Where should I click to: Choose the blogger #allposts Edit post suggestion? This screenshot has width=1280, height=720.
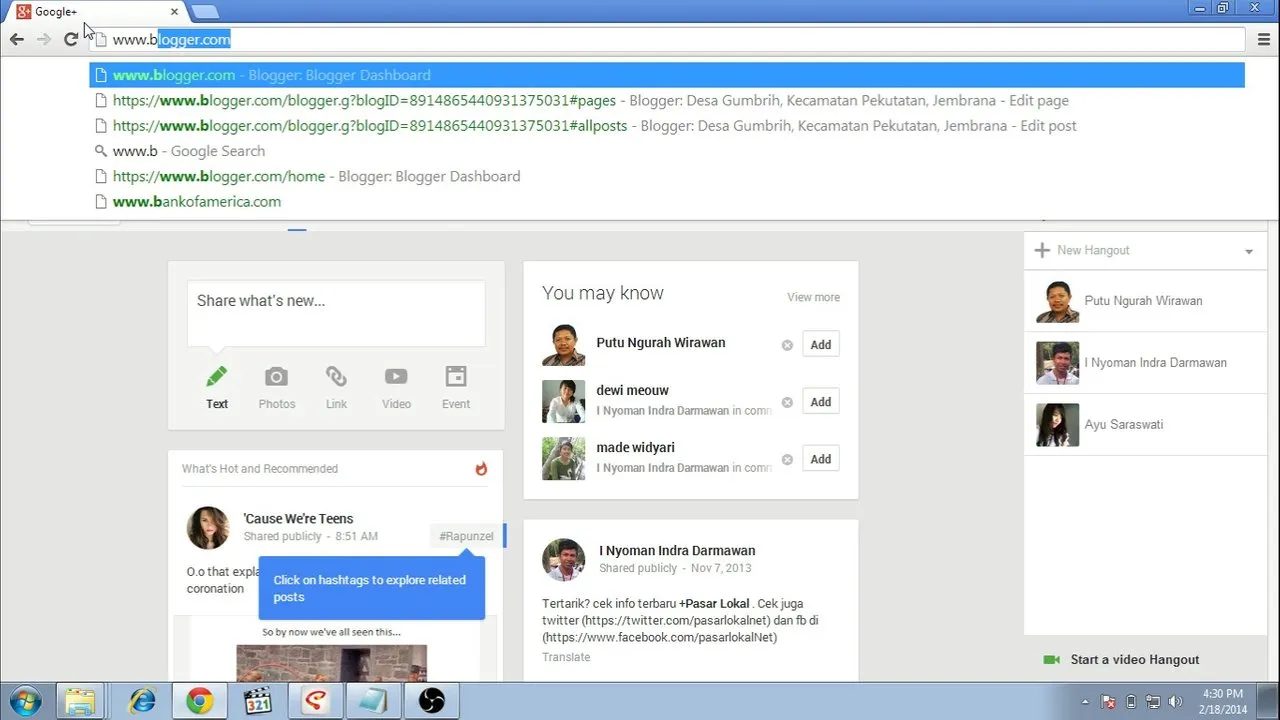tap(667, 126)
